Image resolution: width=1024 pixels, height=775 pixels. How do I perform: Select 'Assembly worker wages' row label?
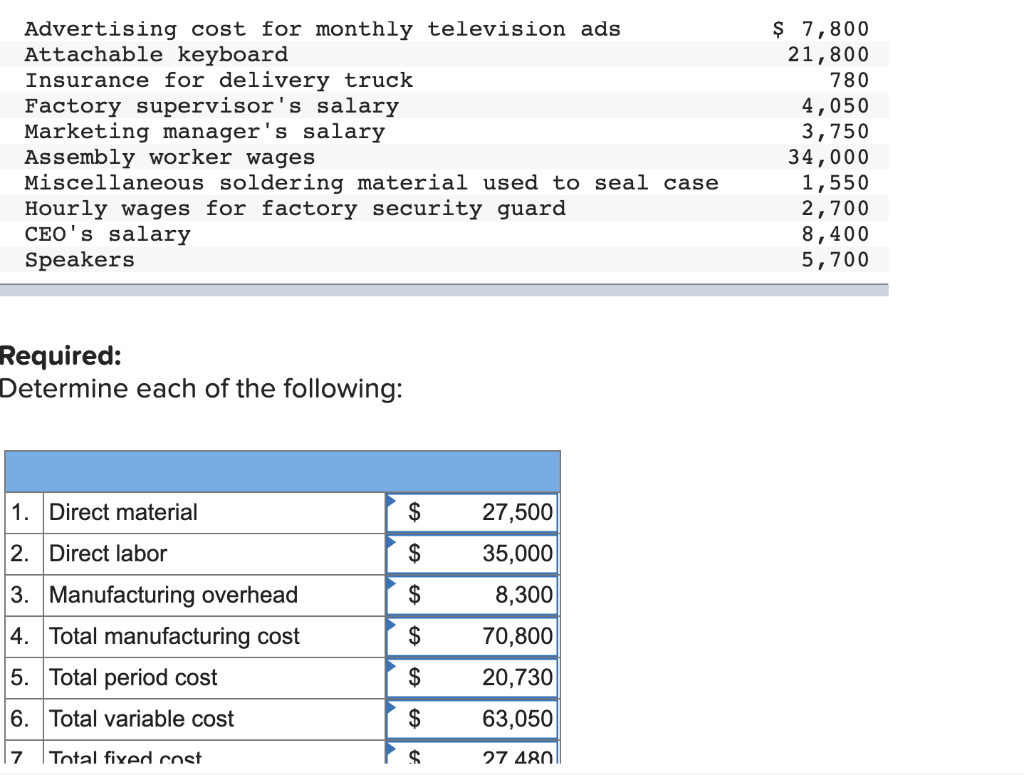[170, 157]
